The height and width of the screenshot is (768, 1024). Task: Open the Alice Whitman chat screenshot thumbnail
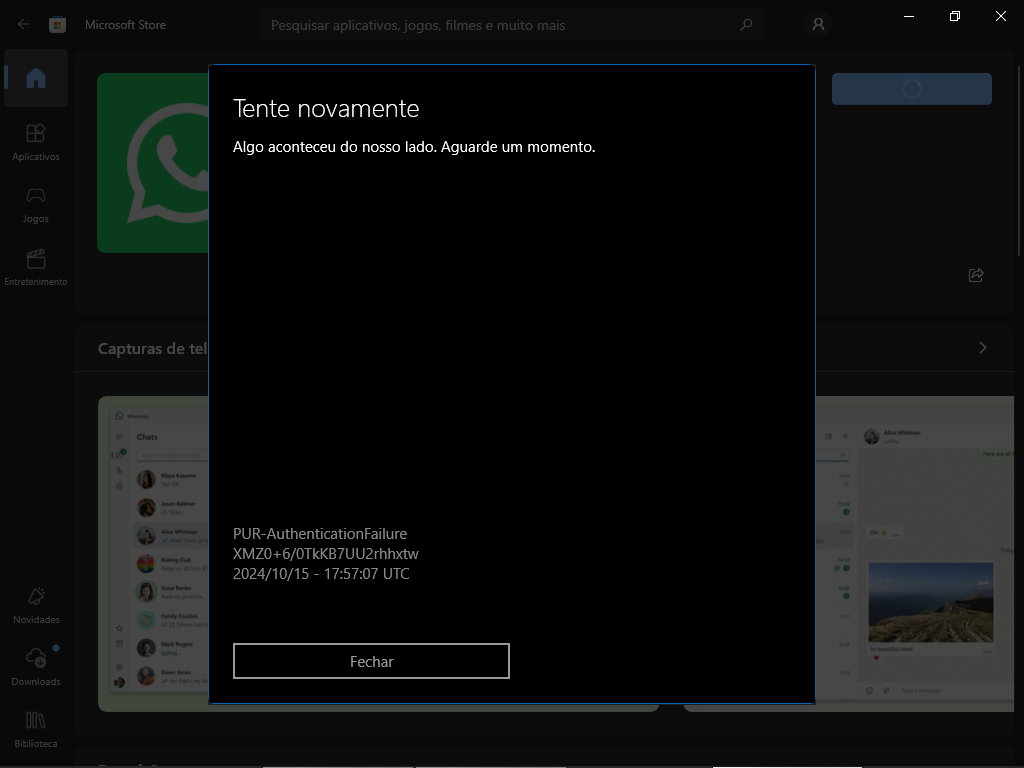(914, 554)
